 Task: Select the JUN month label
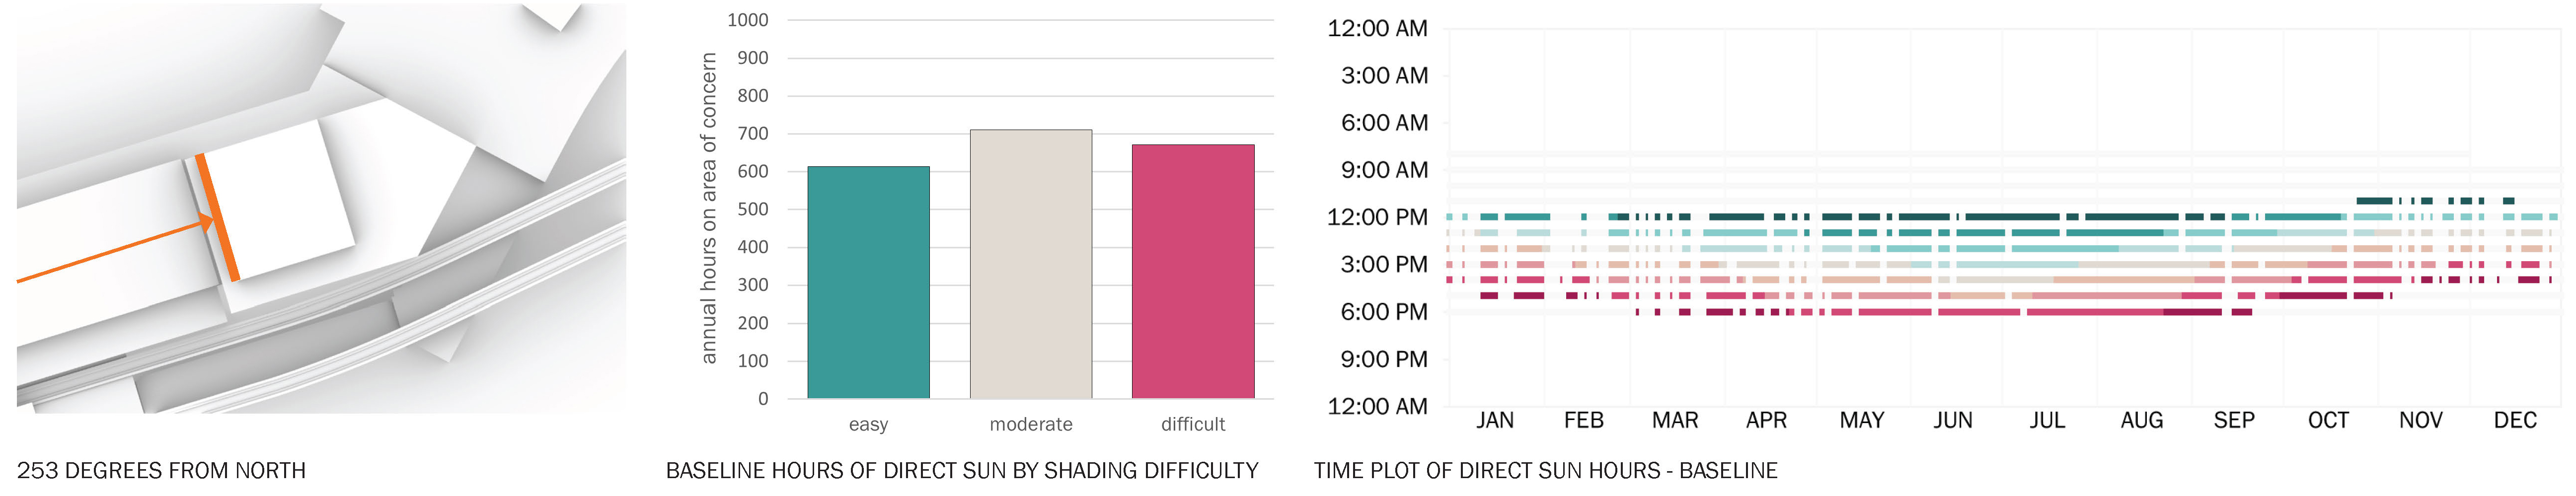click(1953, 420)
